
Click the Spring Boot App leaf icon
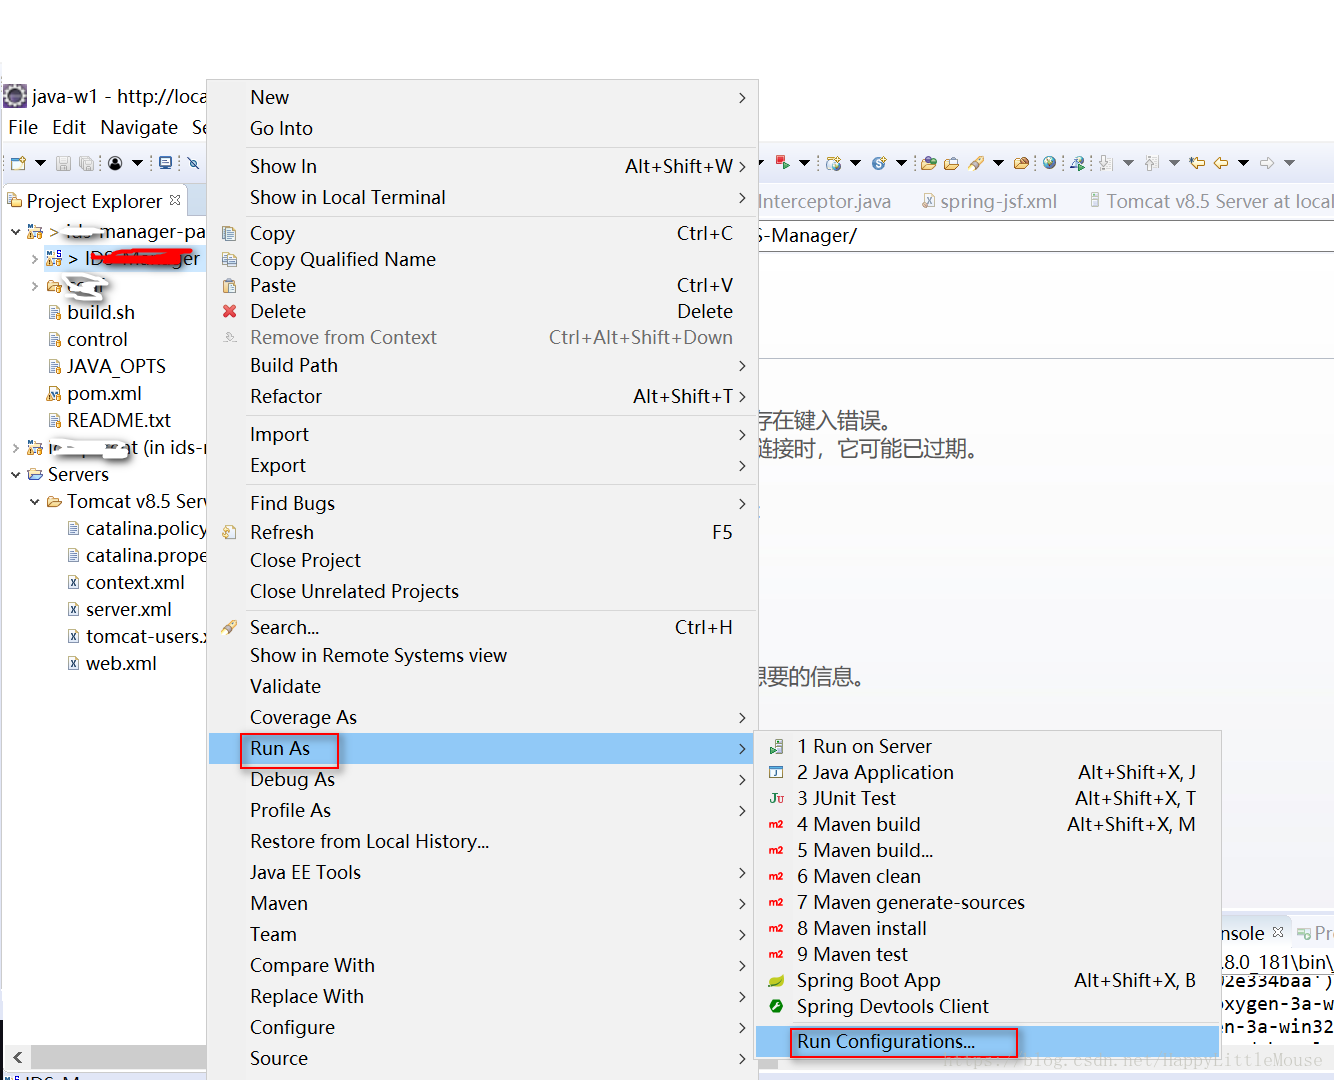[776, 980]
